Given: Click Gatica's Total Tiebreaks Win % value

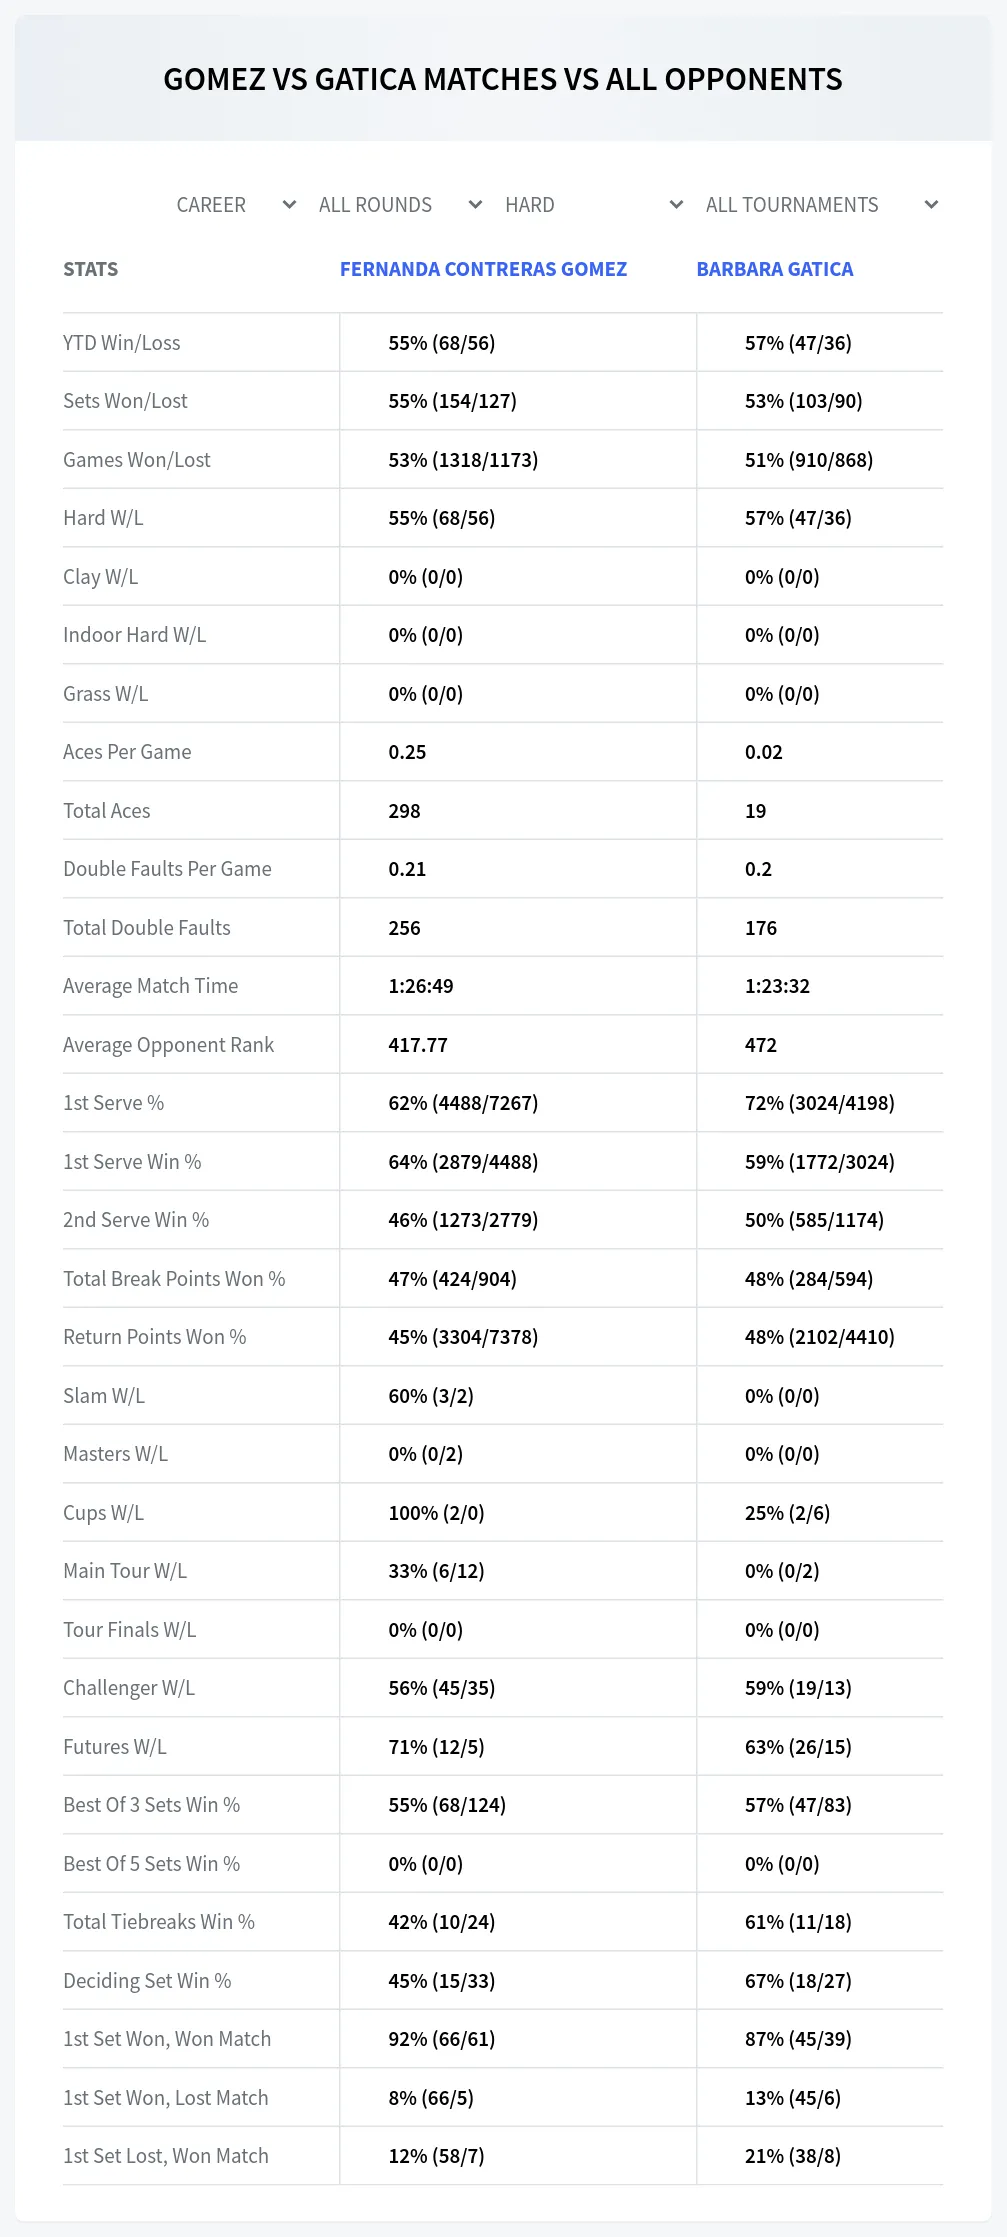Looking at the screenshot, I should [x=798, y=1922].
